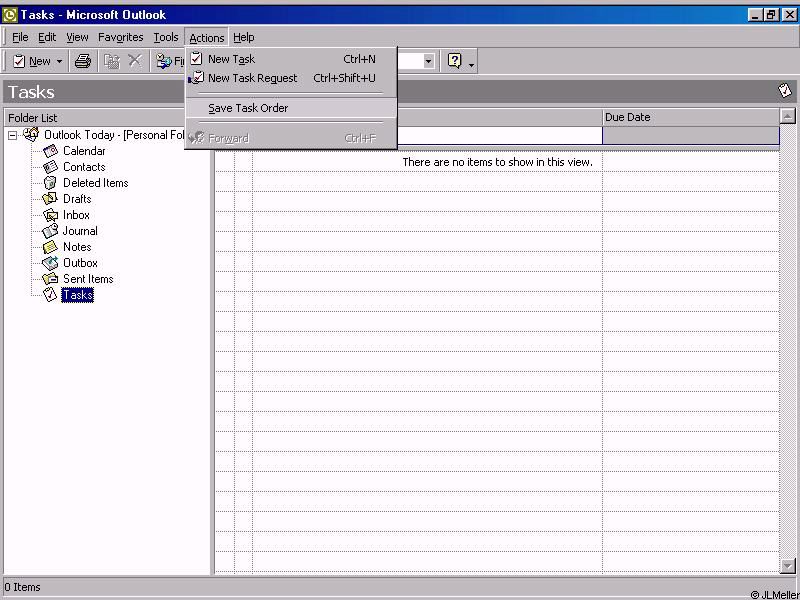Image resolution: width=800 pixels, height=600 pixels.
Task: Click the Journal folder icon
Action: tap(50, 231)
